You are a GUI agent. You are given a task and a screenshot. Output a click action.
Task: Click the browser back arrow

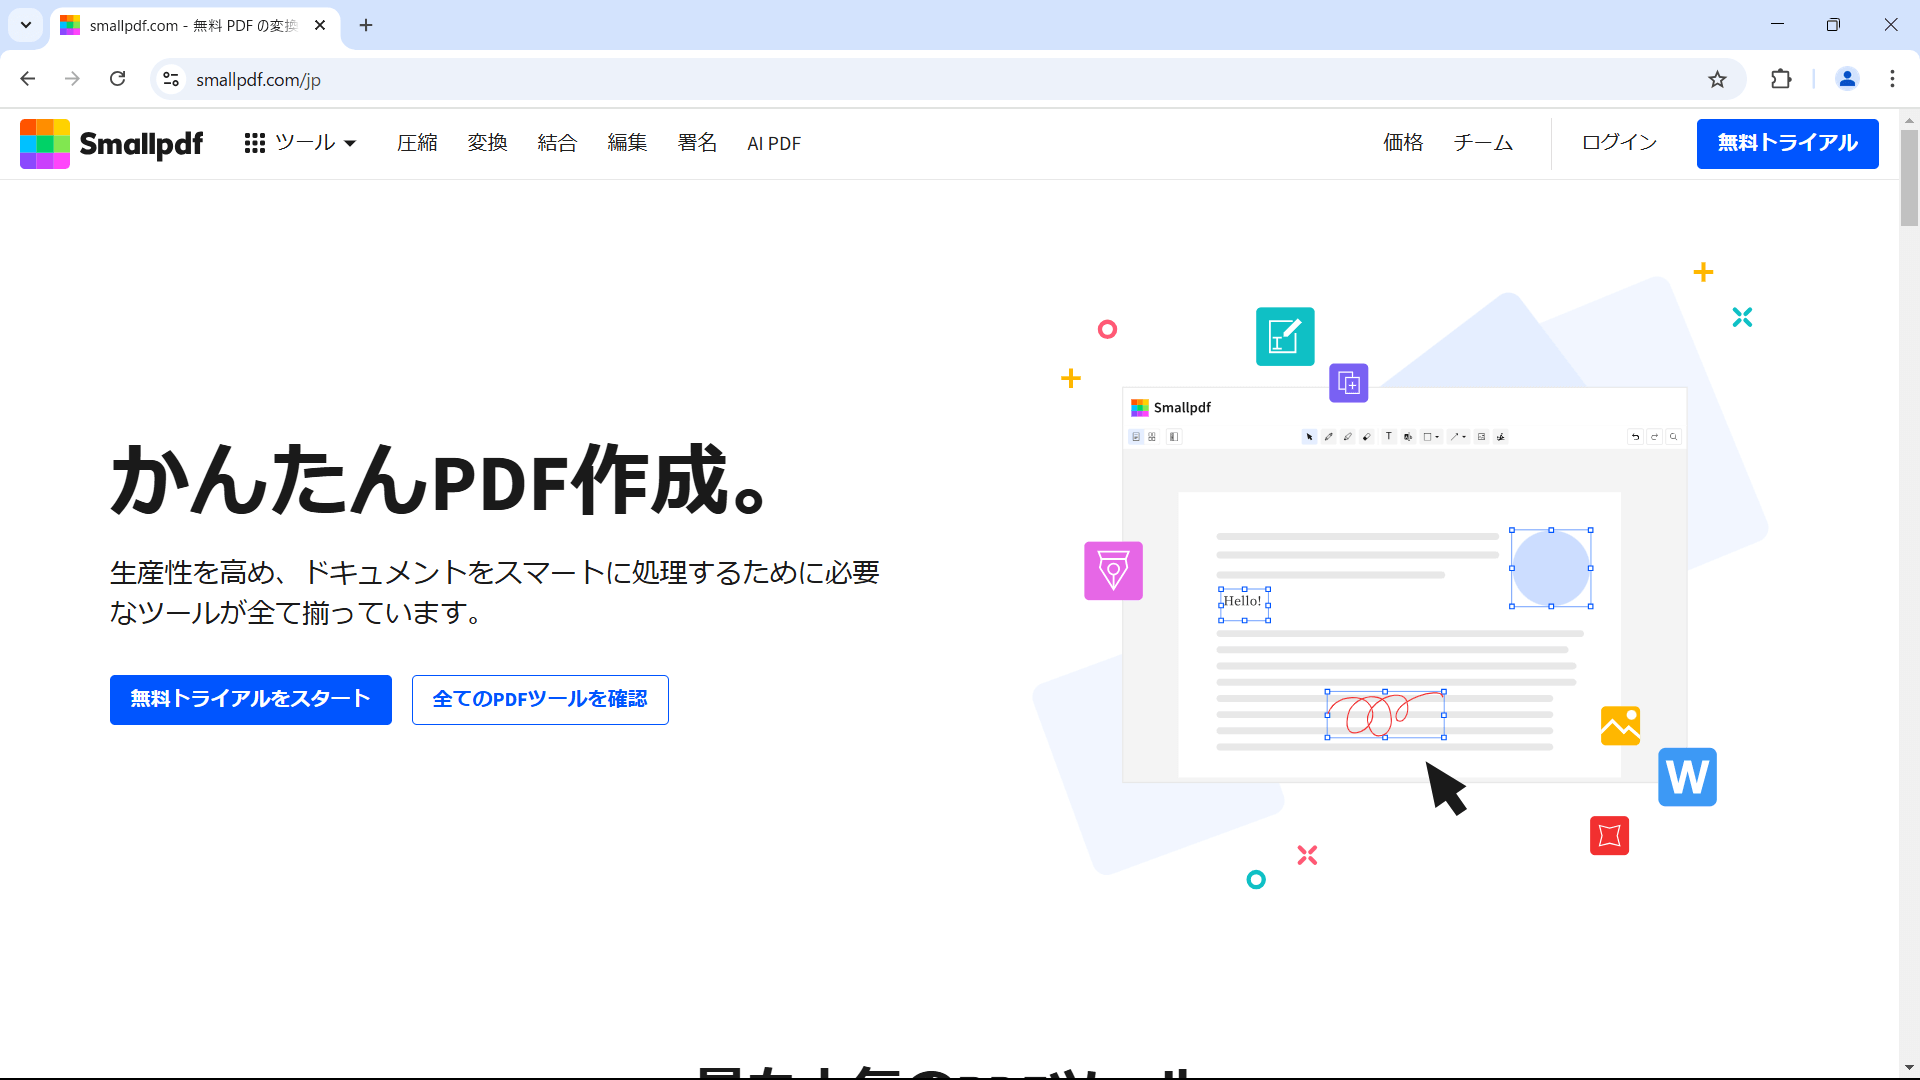point(28,79)
